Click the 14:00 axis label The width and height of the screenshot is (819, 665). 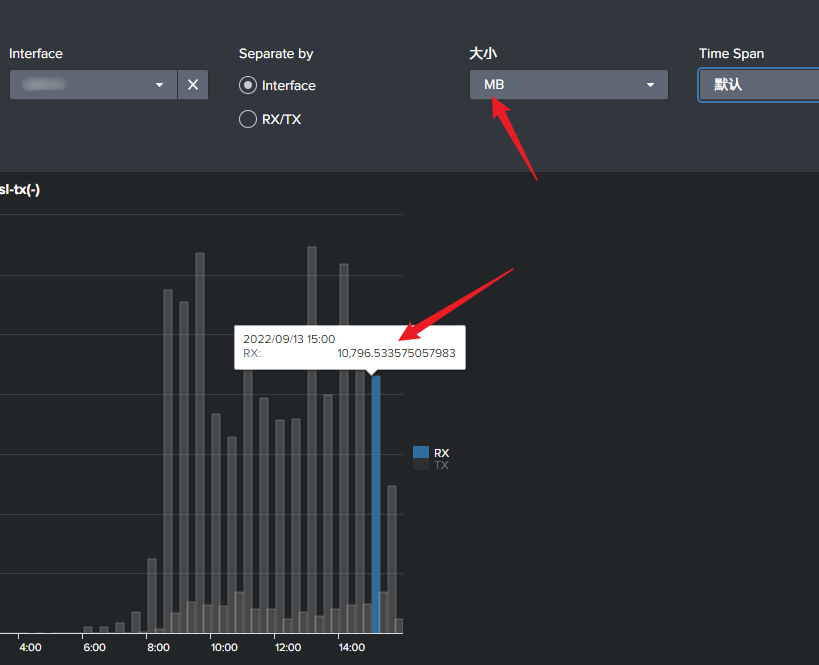352,647
